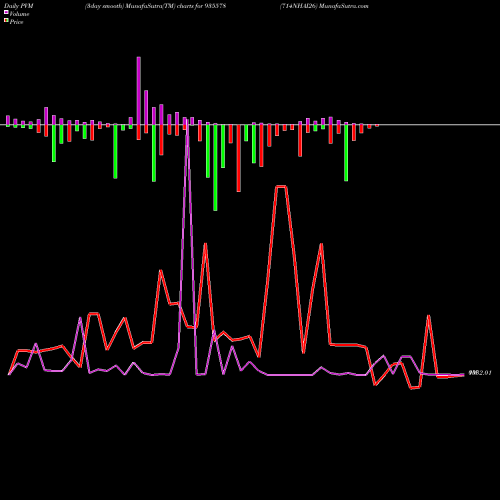
Task: Click the purple Volume legend swatch
Action: [x=6, y=12]
